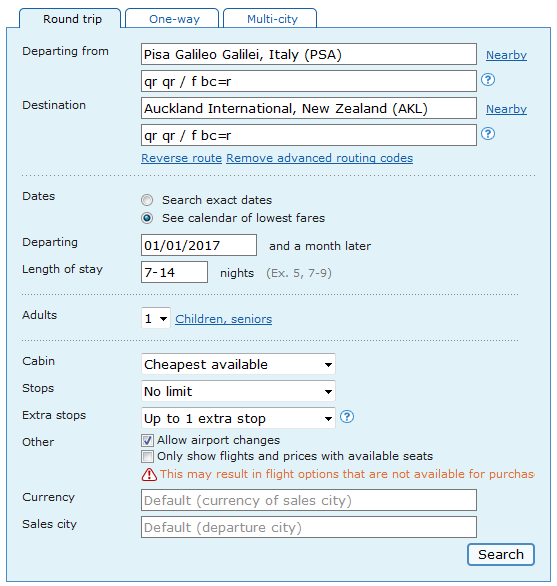Click the Children, seniors link
The image size is (557, 586).
coord(224,319)
